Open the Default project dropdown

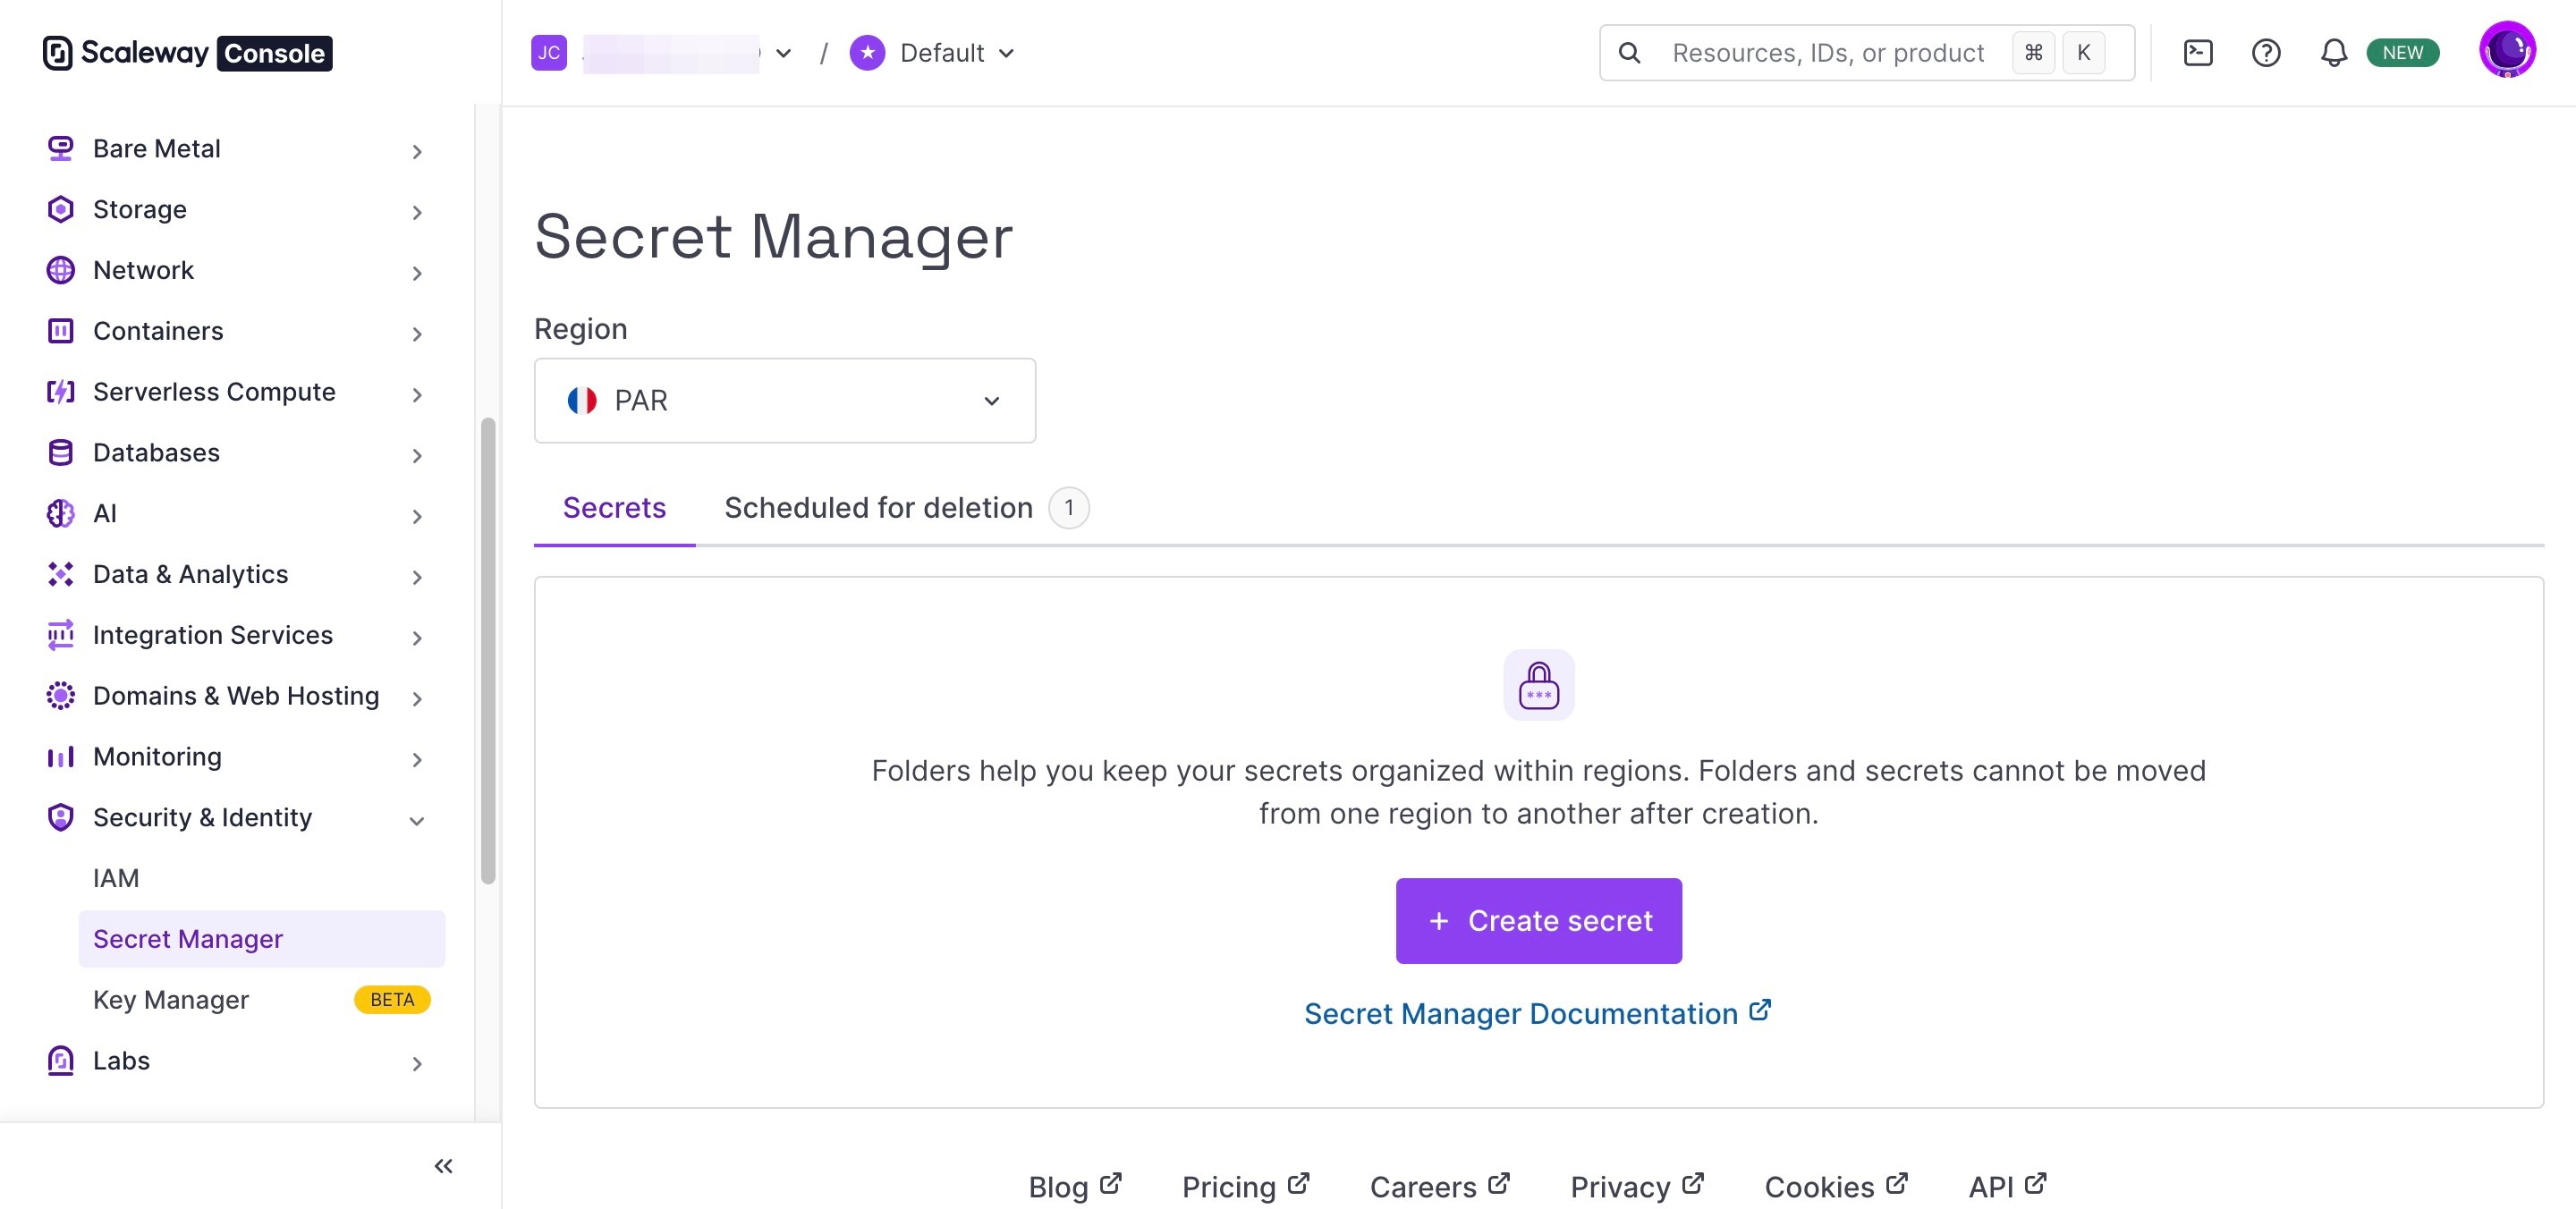[957, 53]
